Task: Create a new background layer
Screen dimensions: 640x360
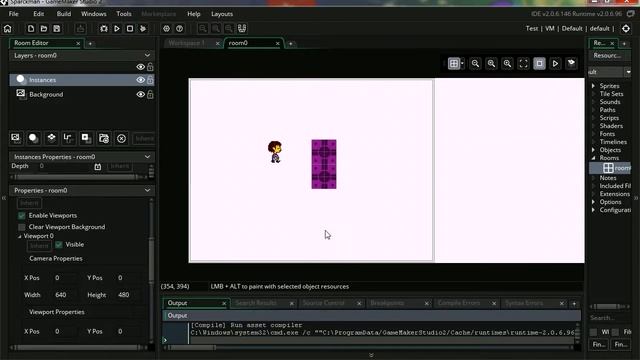Action: [16, 138]
